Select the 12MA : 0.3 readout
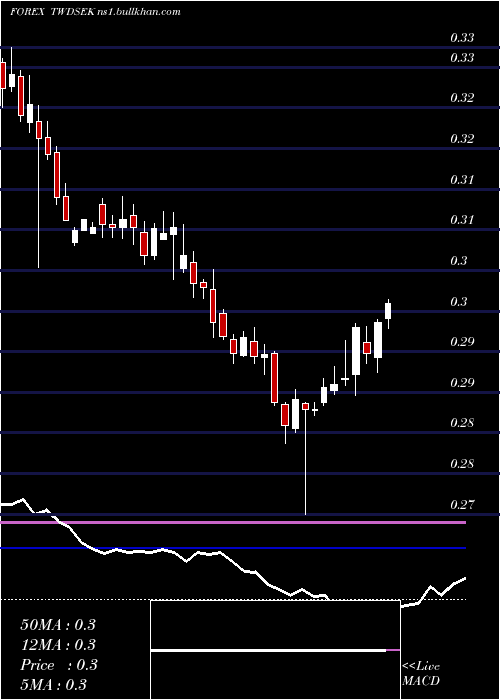 [58, 645]
